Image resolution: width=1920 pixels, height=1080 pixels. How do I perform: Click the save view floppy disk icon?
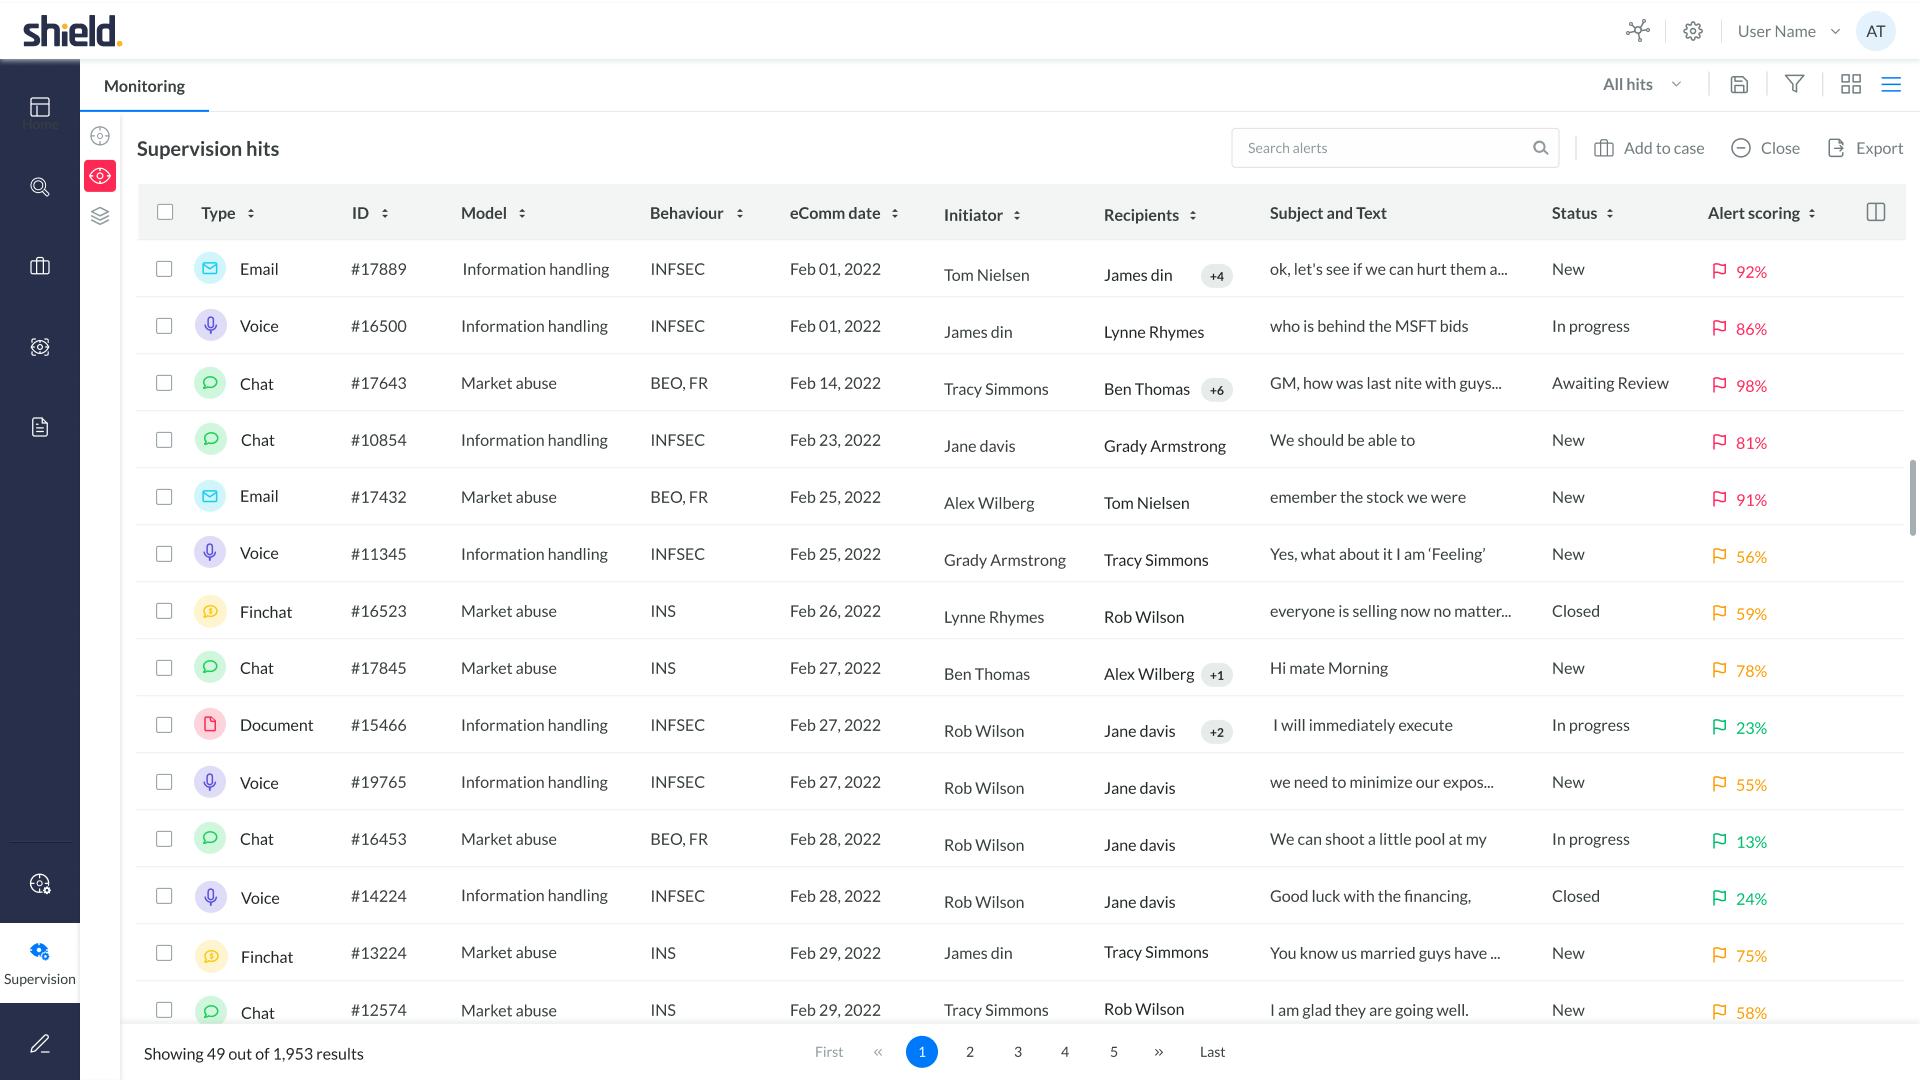(1739, 85)
